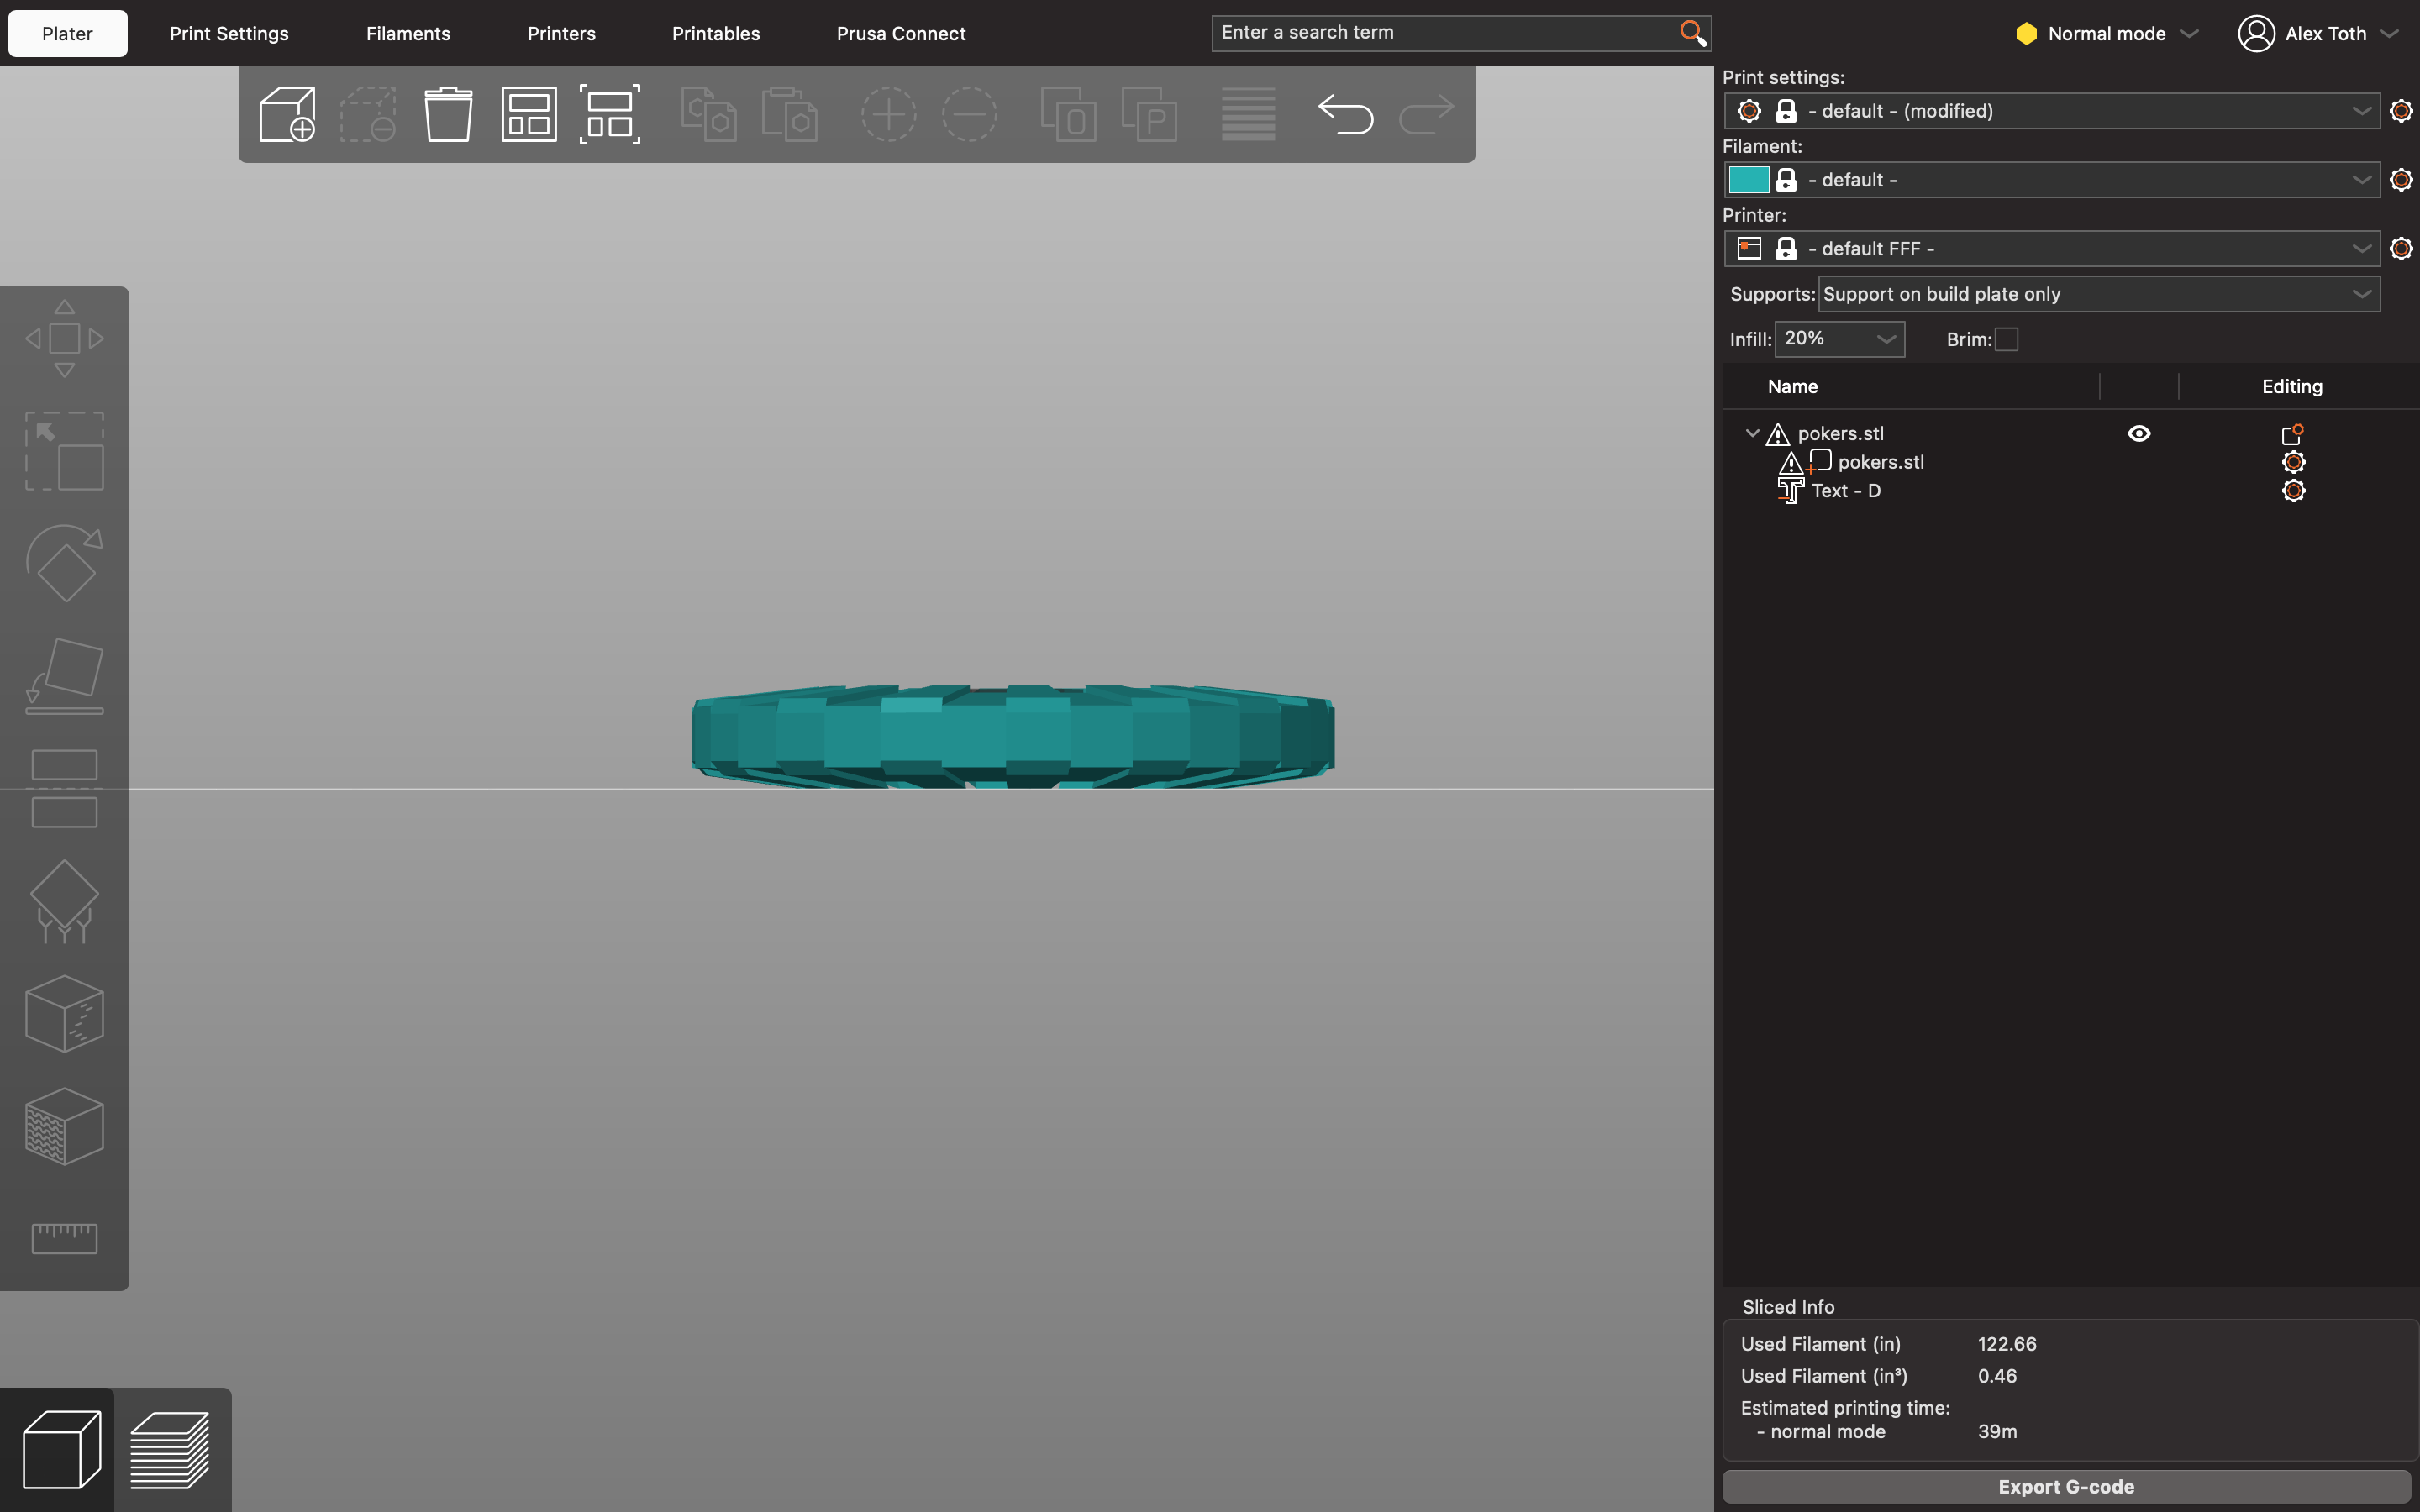Click the teal filament color swatch

pos(1748,180)
